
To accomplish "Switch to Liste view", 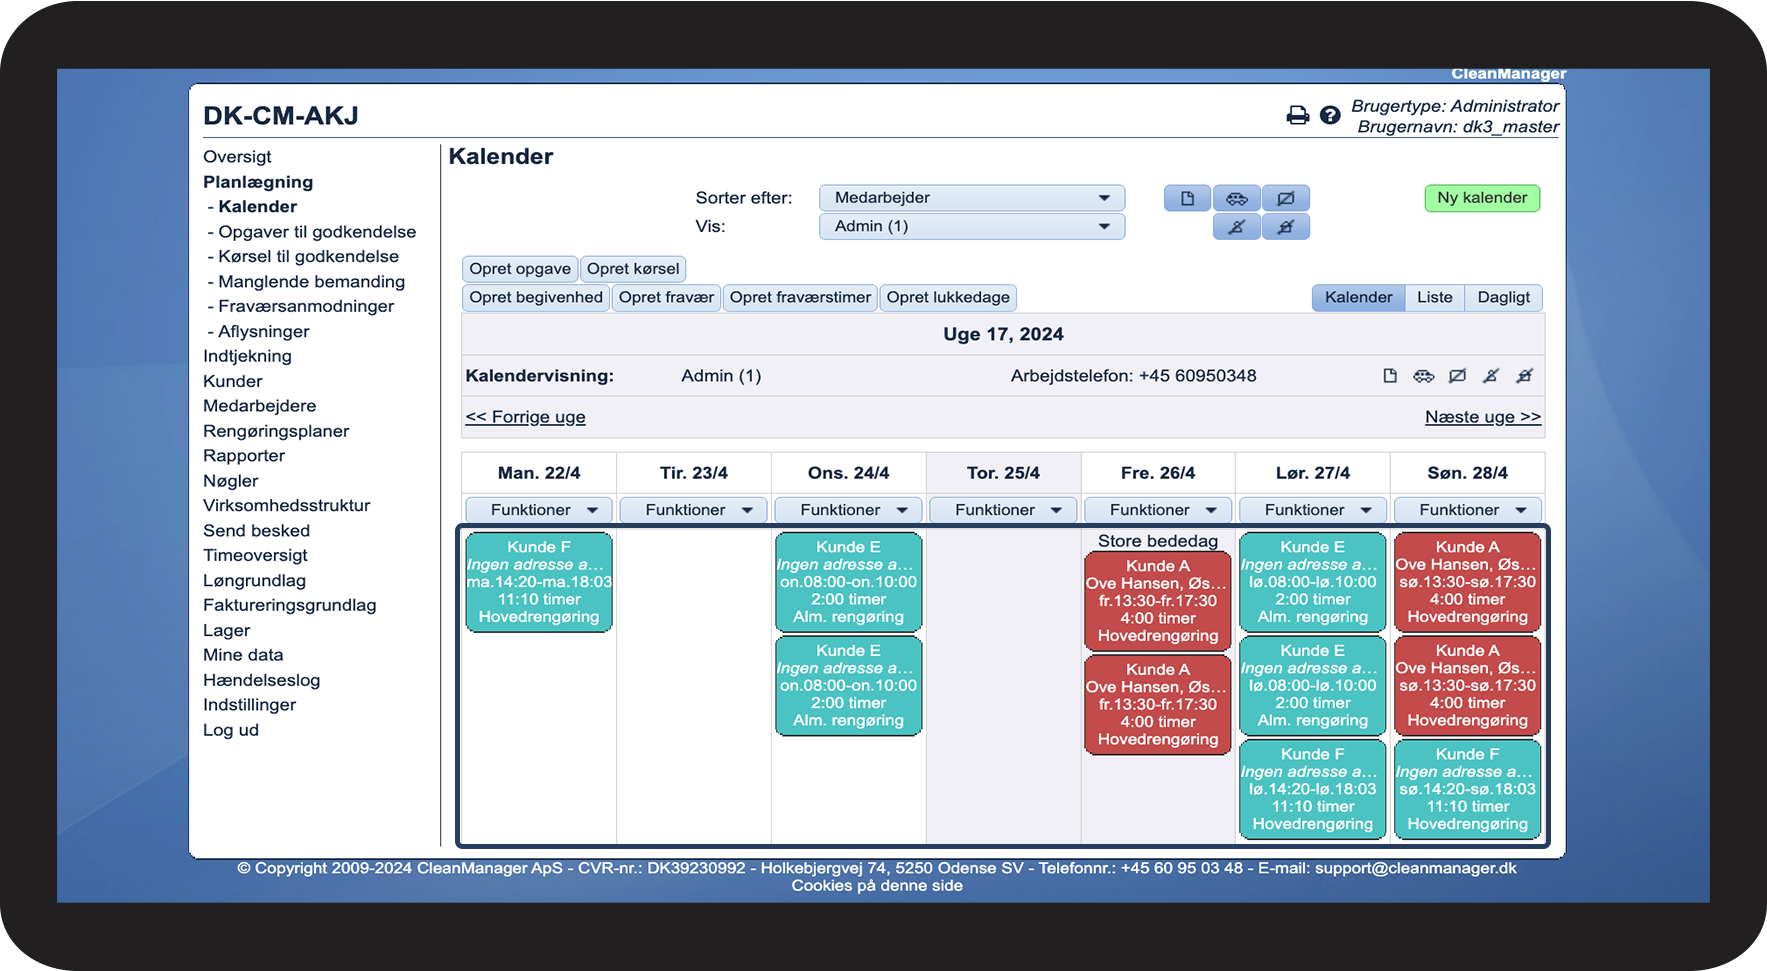I will [x=1434, y=297].
